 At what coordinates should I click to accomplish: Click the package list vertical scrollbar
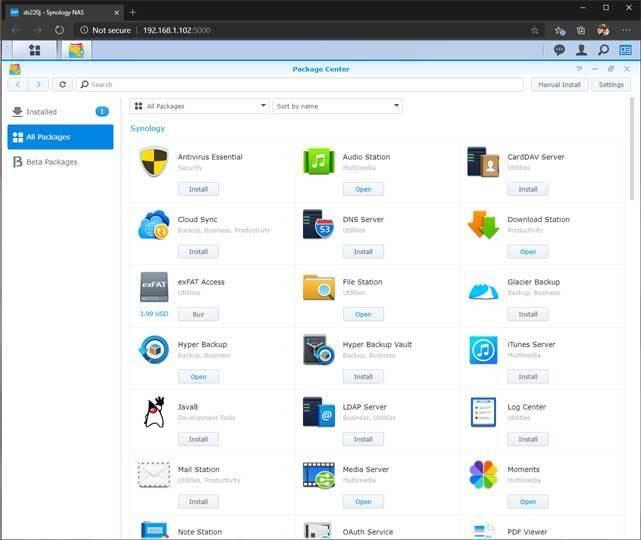pos(632,148)
